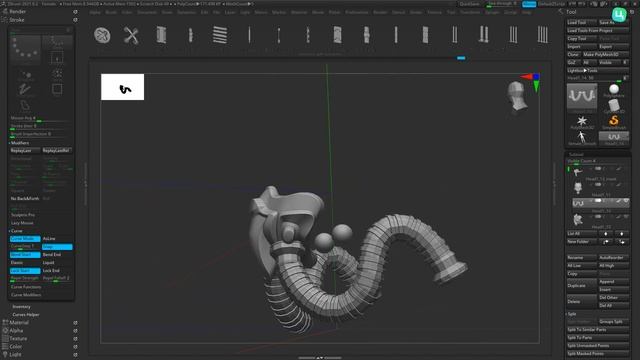Click the Append subtool button

pyautogui.click(x=613, y=282)
